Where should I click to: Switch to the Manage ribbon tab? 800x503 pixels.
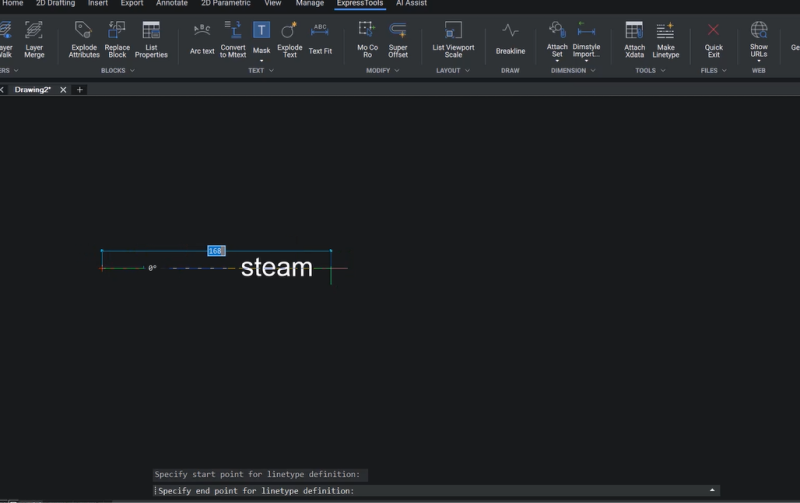coord(310,4)
